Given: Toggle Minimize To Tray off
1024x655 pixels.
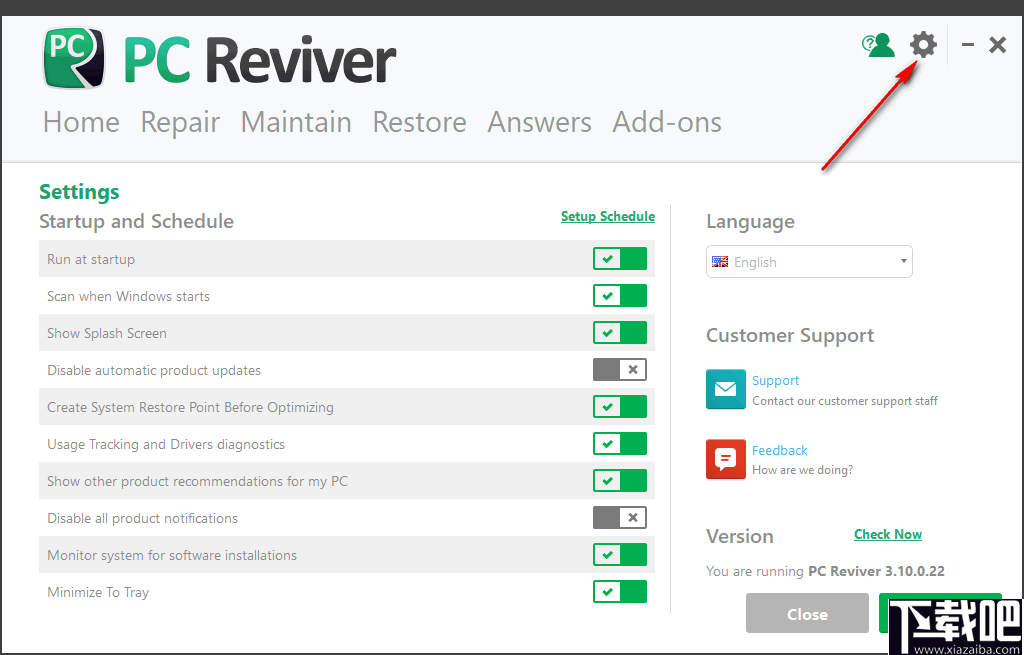Looking at the screenshot, I should click(620, 591).
